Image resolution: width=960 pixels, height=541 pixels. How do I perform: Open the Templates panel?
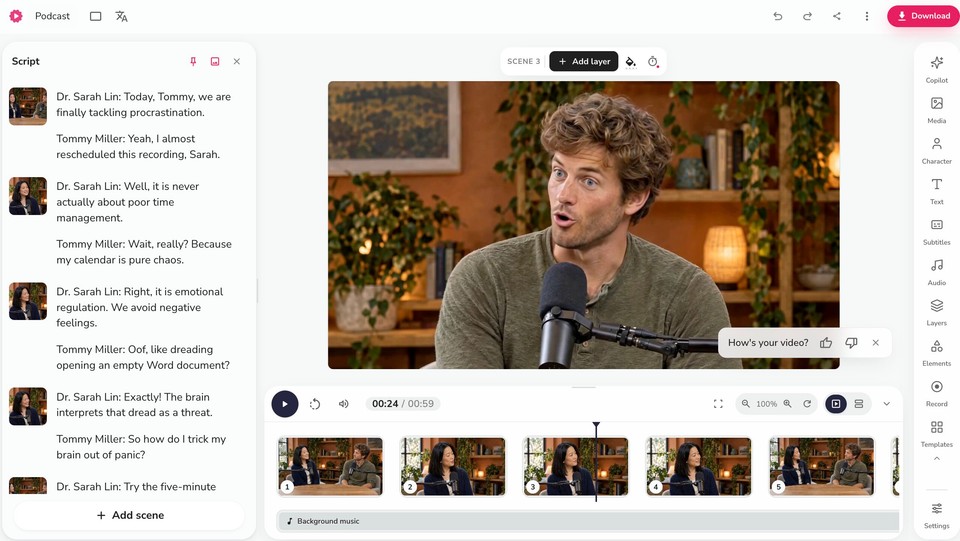tap(936, 433)
